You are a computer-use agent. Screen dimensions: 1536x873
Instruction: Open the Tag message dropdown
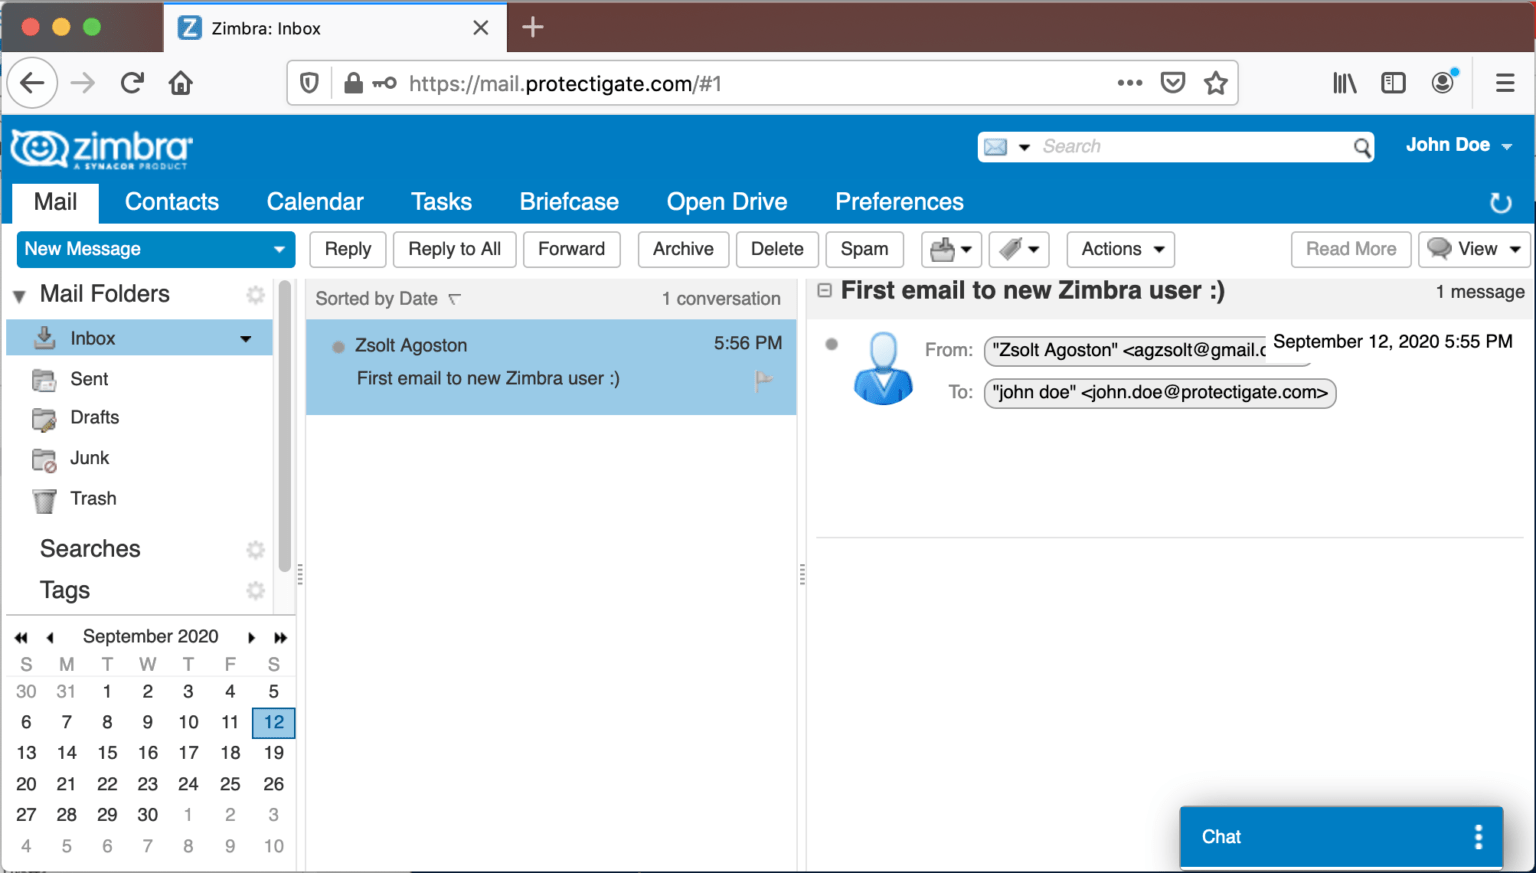(x=1019, y=249)
